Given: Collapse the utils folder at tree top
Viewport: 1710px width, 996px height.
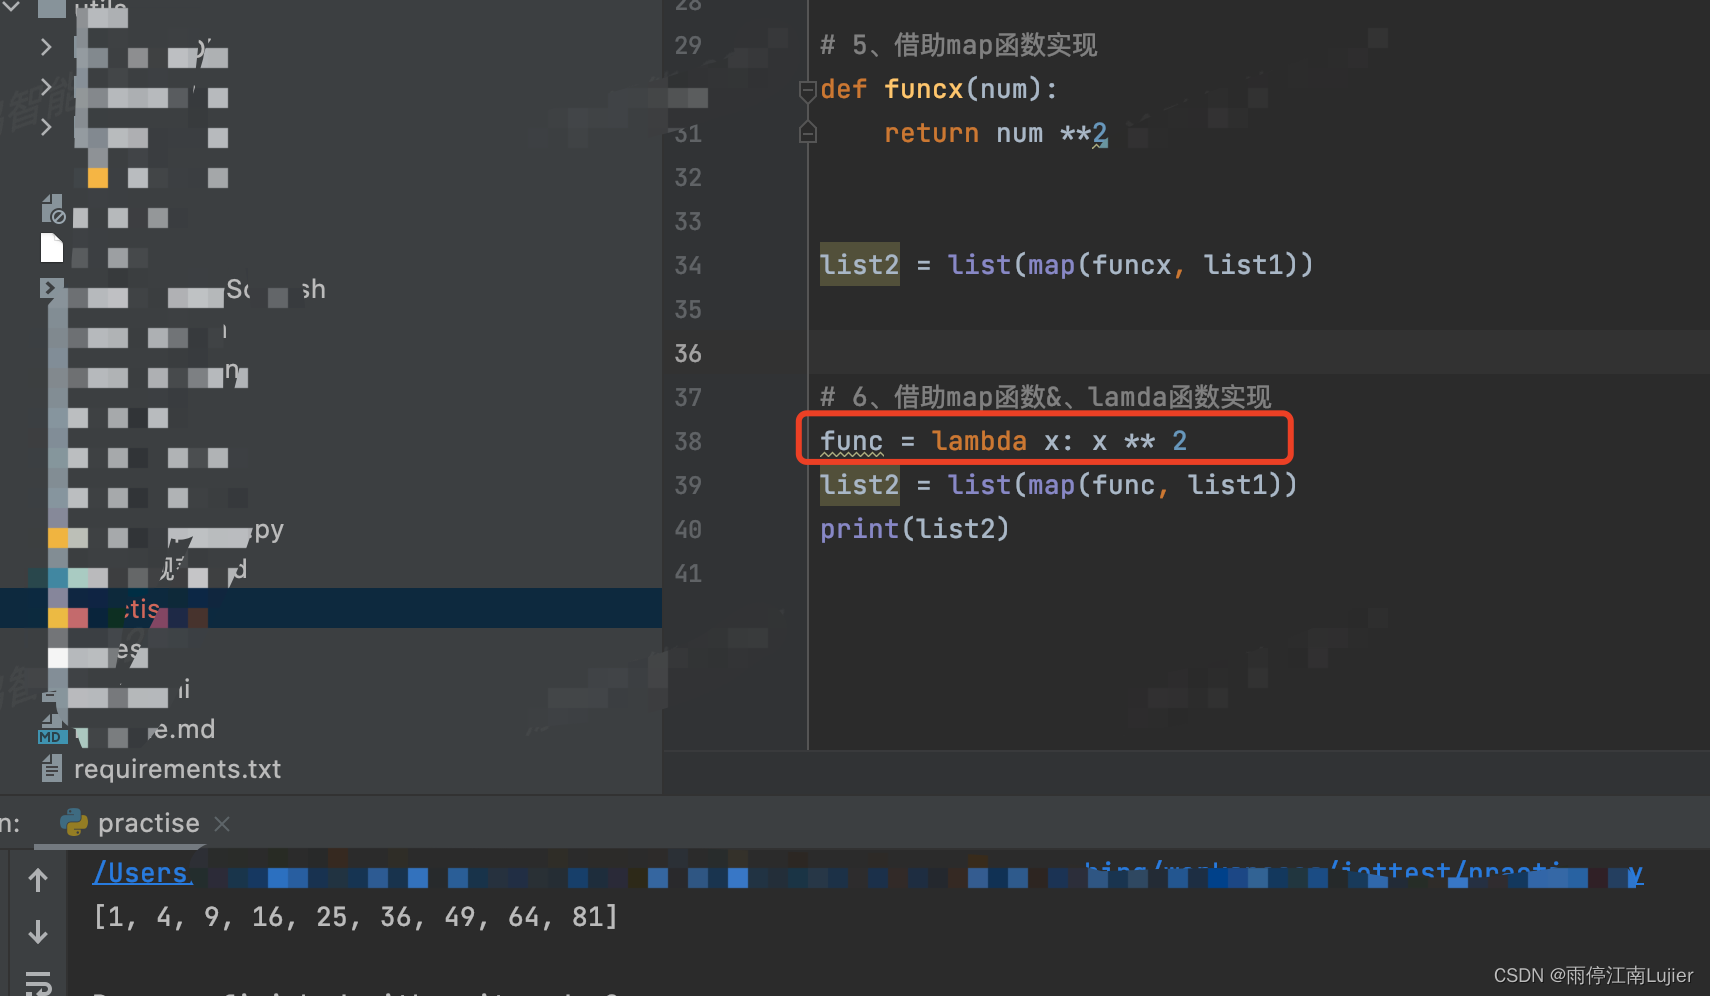Looking at the screenshot, I should pyautogui.click(x=12, y=6).
